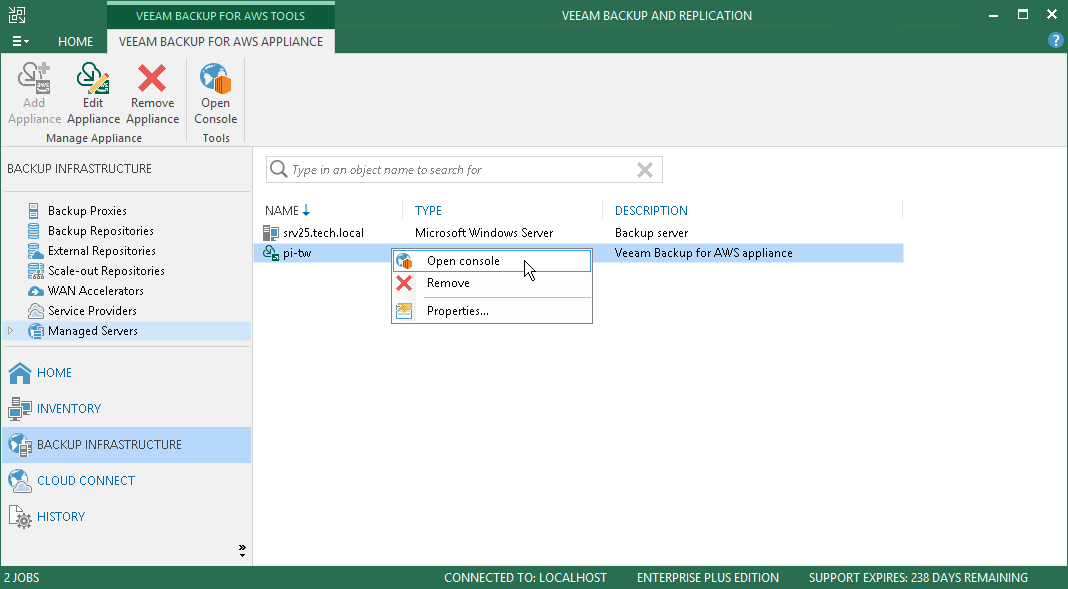1068x589 pixels.
Task: Click the Home house icon in navigation
Action: pyautogui.click(x=20, y=372)
